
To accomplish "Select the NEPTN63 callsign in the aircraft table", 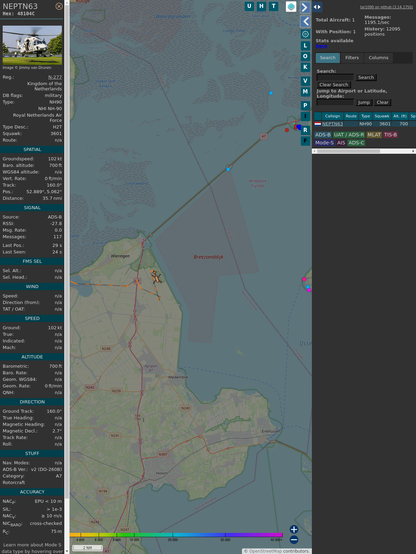I will coord(332,124).
